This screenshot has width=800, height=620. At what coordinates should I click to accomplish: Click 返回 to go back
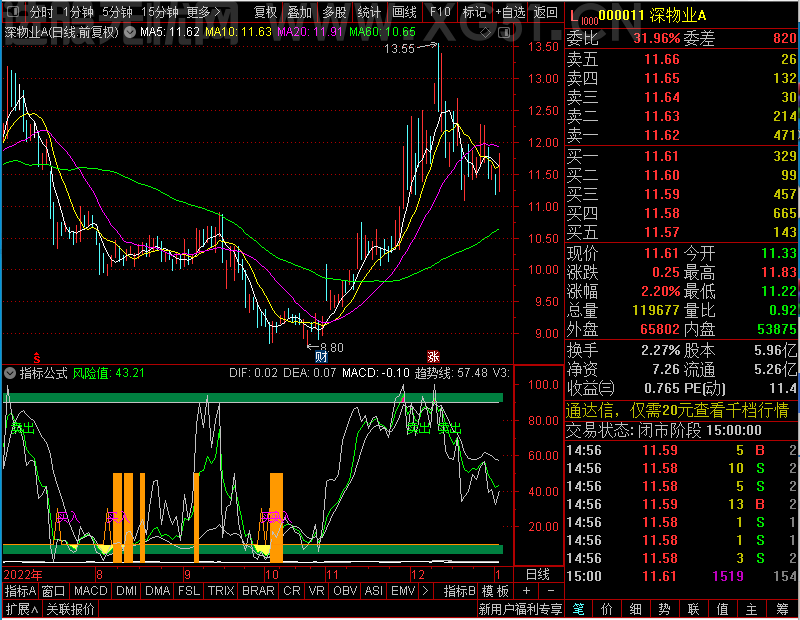(545, 12)
